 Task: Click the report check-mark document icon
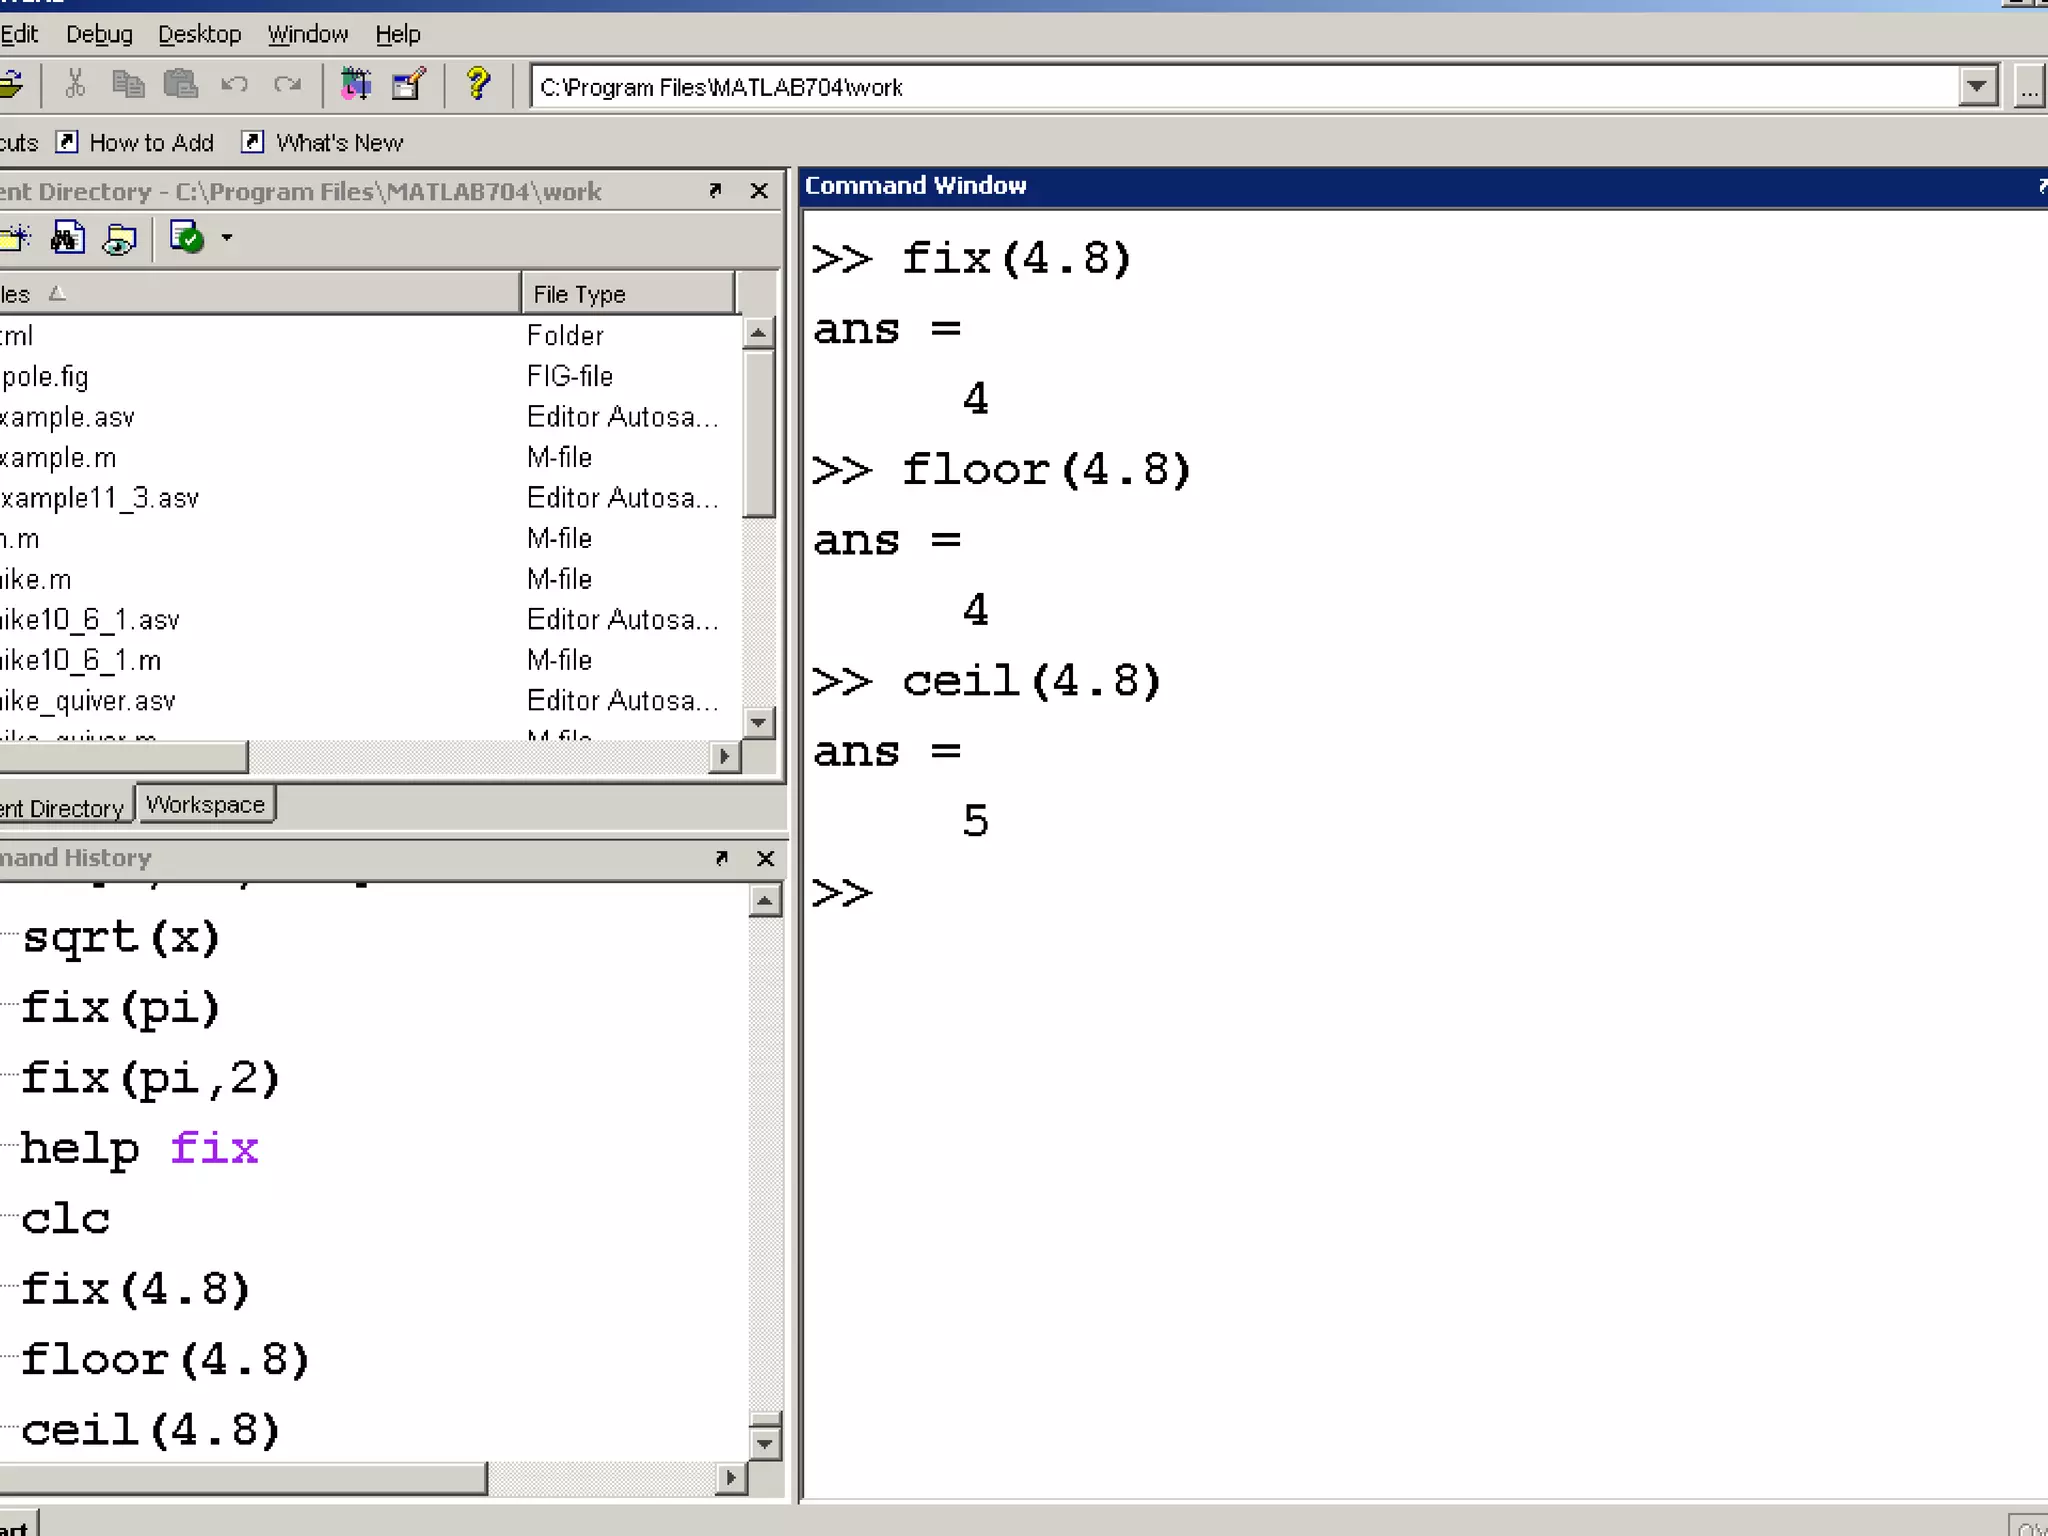pos(187,238)
